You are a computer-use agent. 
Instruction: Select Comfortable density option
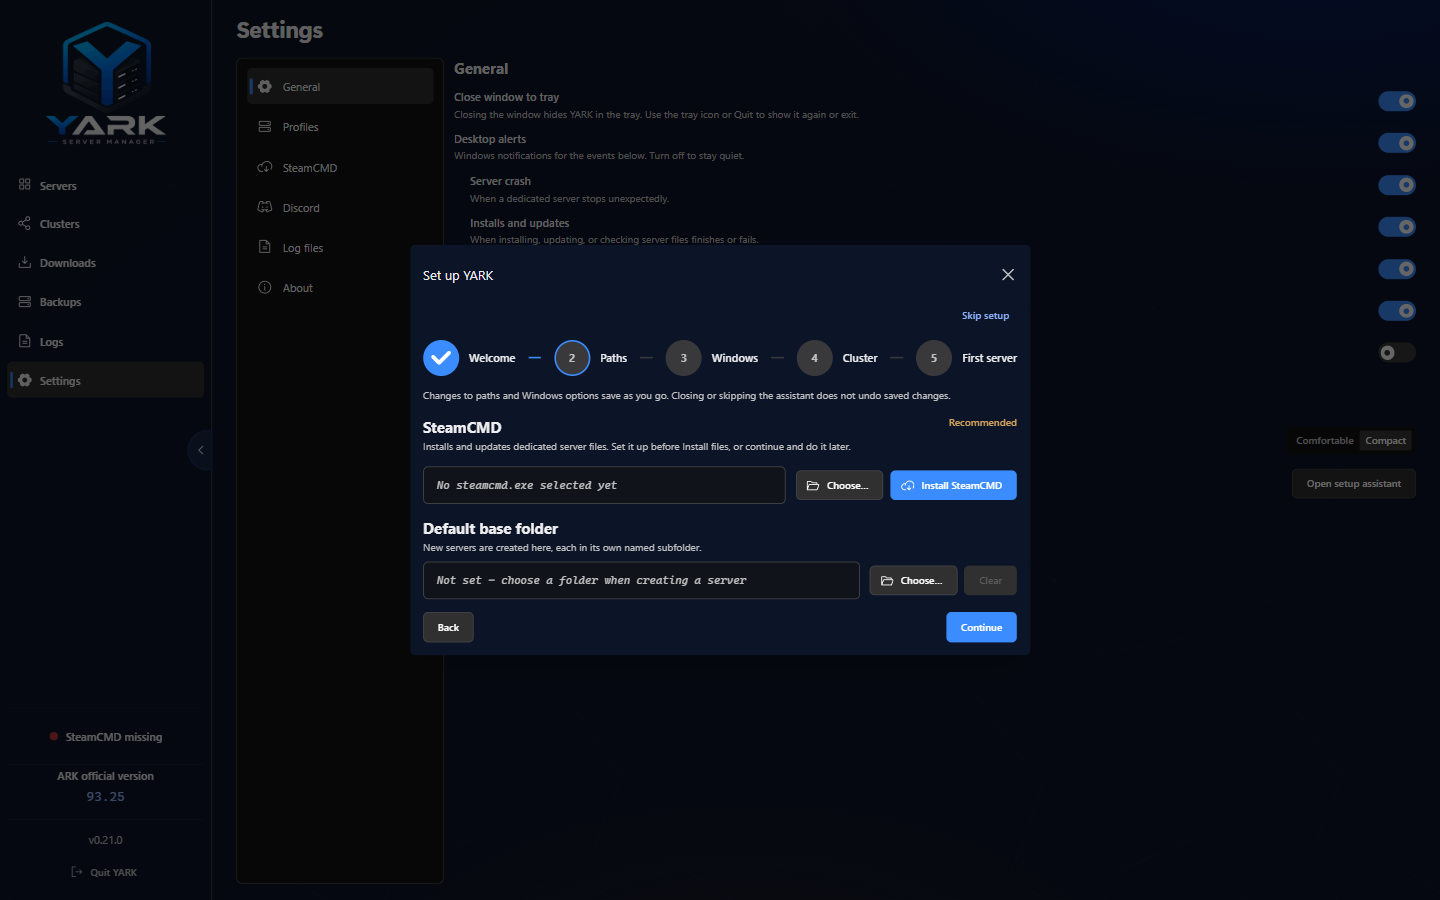pos(1325,440)
